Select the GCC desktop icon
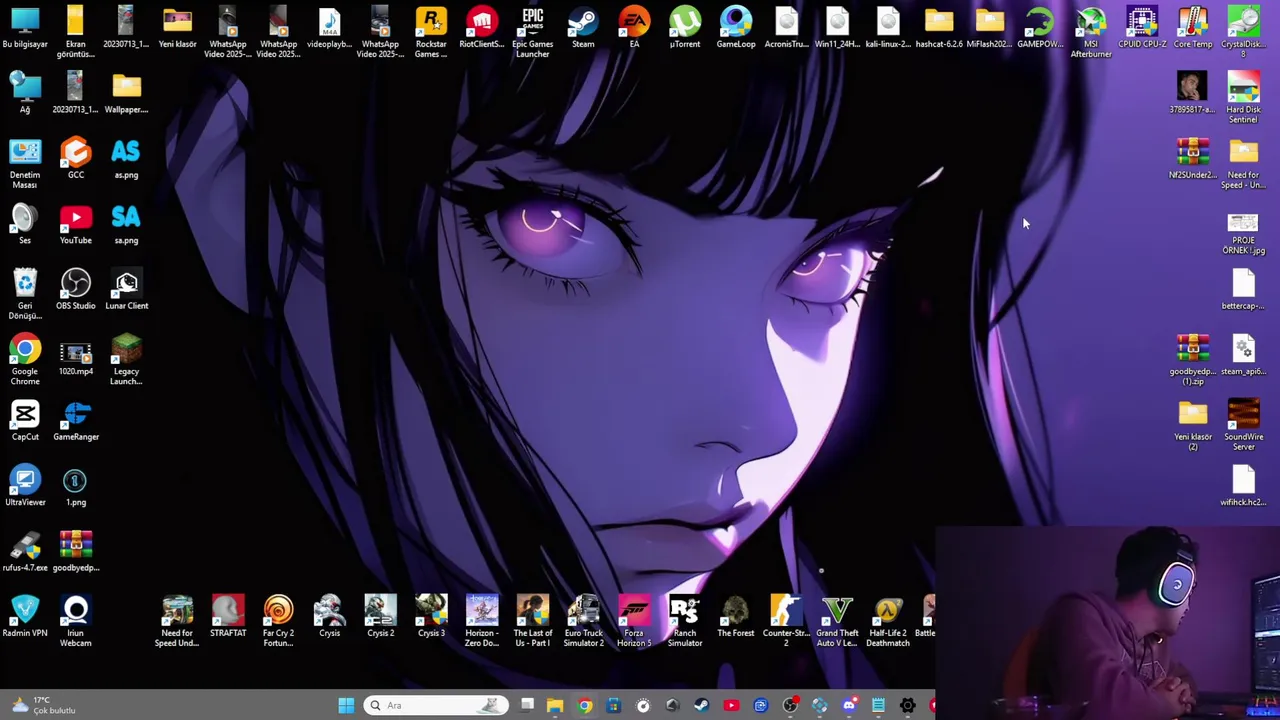Image resolution: width=1280 pixels, height=720 pixels. pyautogui.click(x=76, y=159)
